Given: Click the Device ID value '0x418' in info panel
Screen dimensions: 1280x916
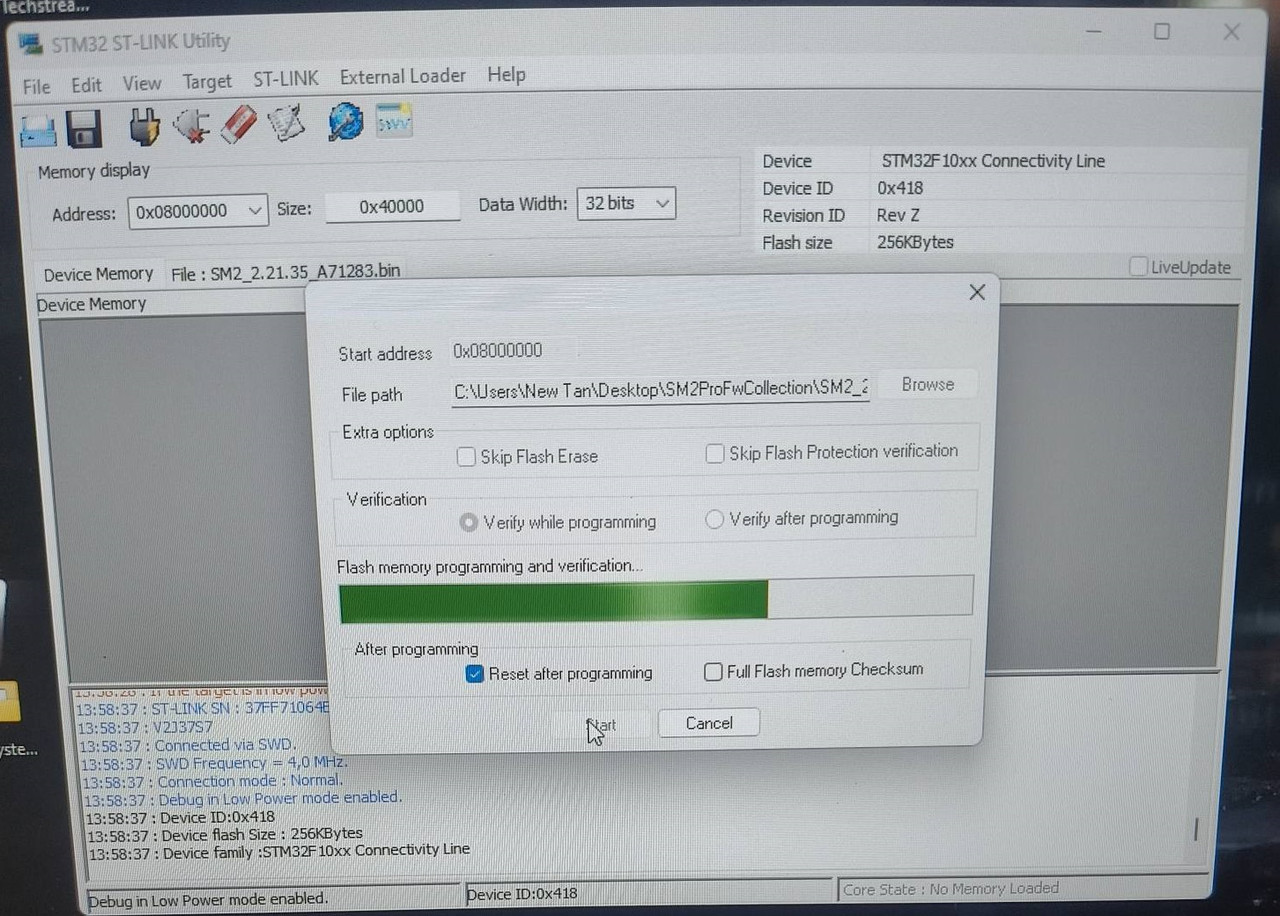Looking at the screenshot, I should pyautogui.click(x=900, y=188).
